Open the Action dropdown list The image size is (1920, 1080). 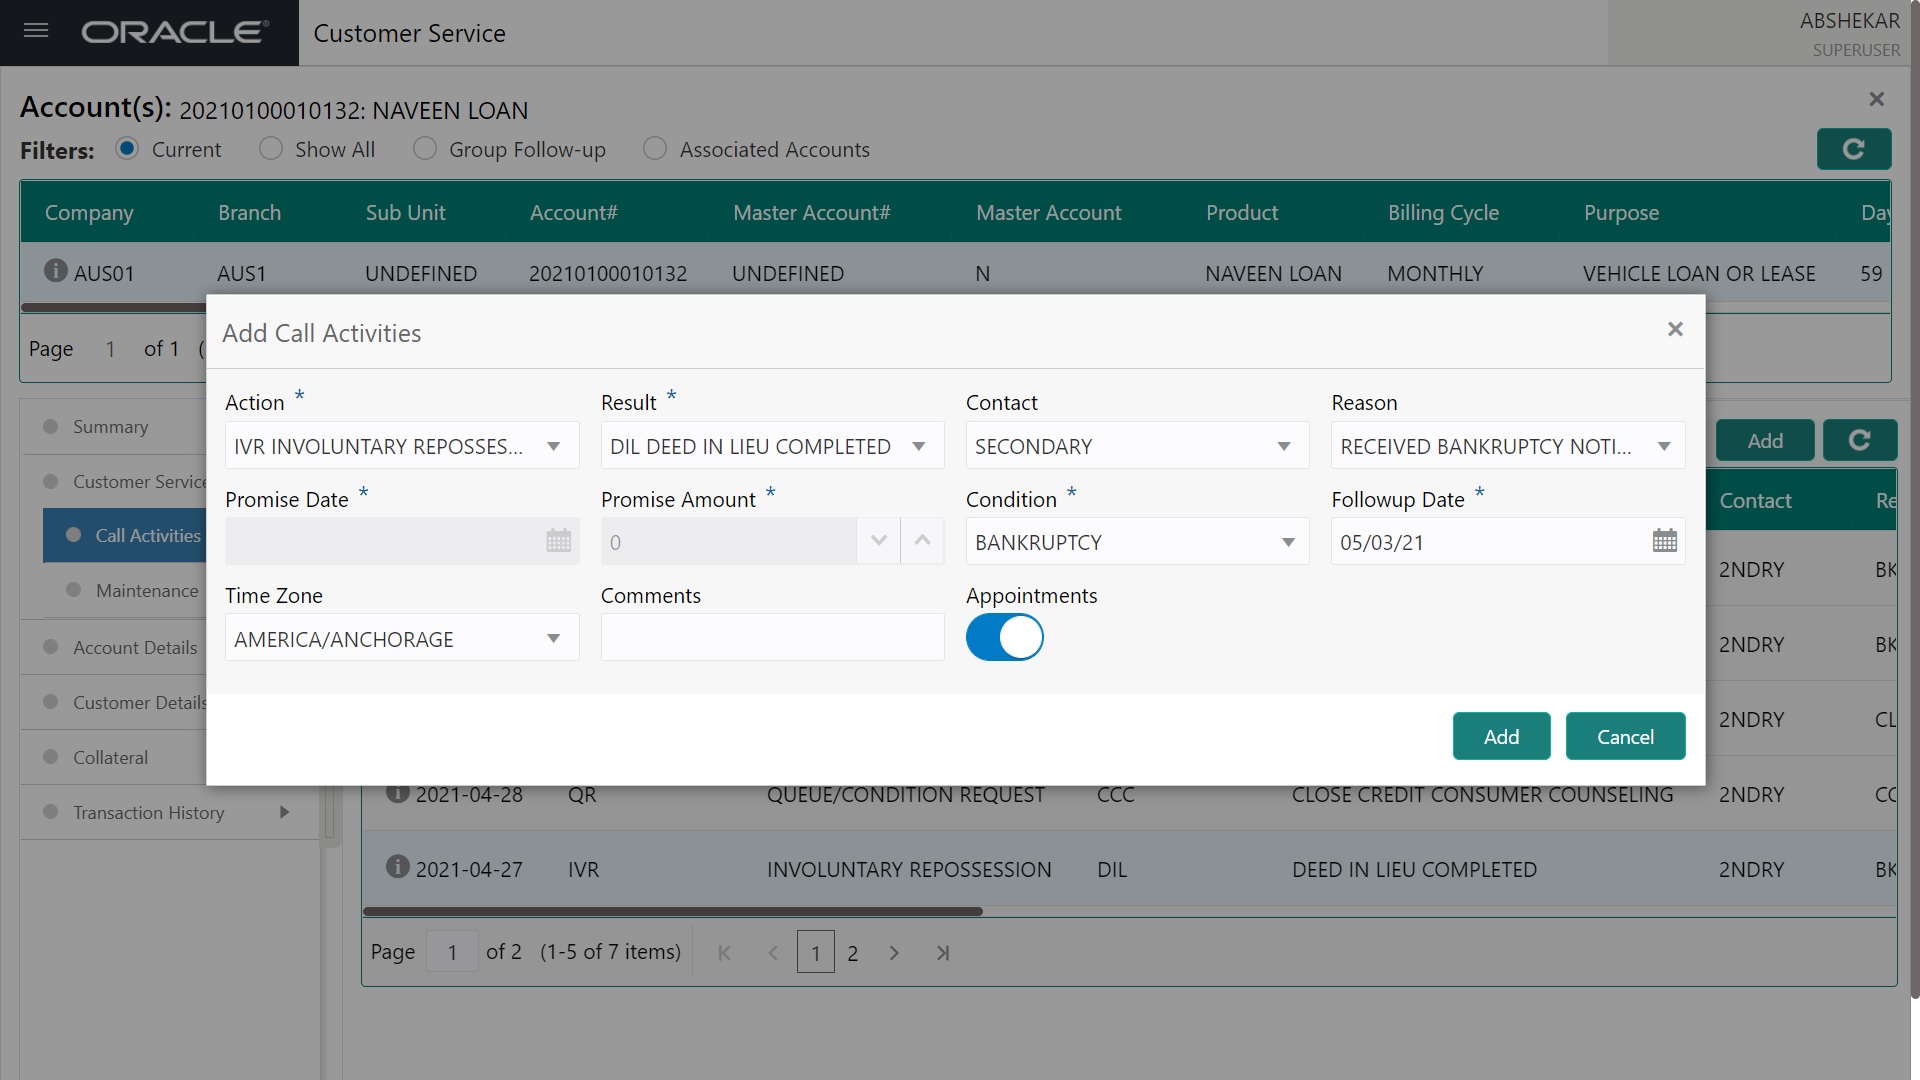click(553, 446)
